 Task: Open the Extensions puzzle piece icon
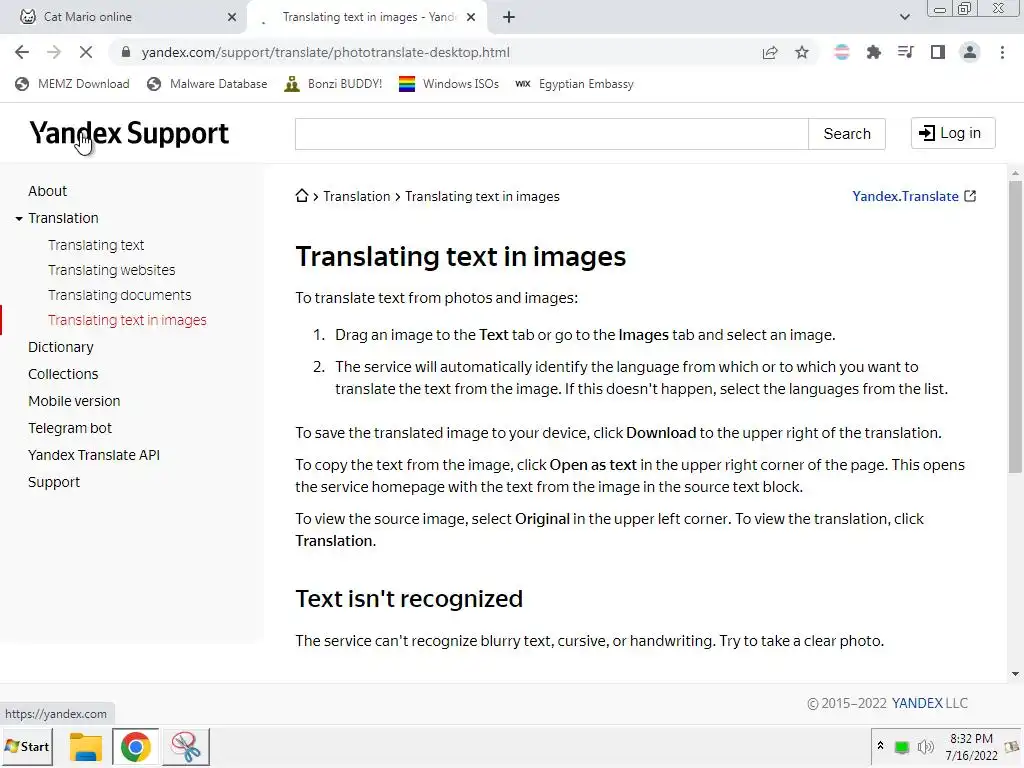tap(874, 52)
